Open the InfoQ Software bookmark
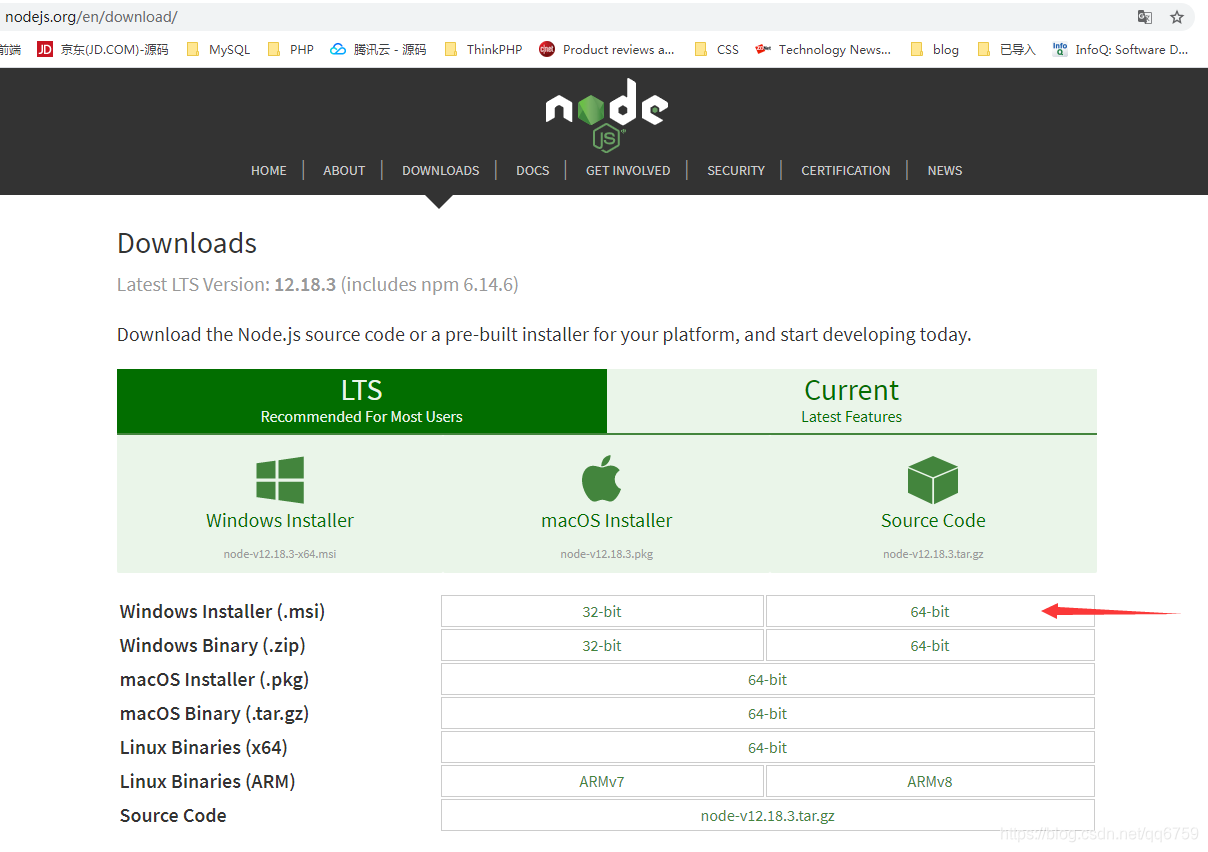 point(1120,49)
